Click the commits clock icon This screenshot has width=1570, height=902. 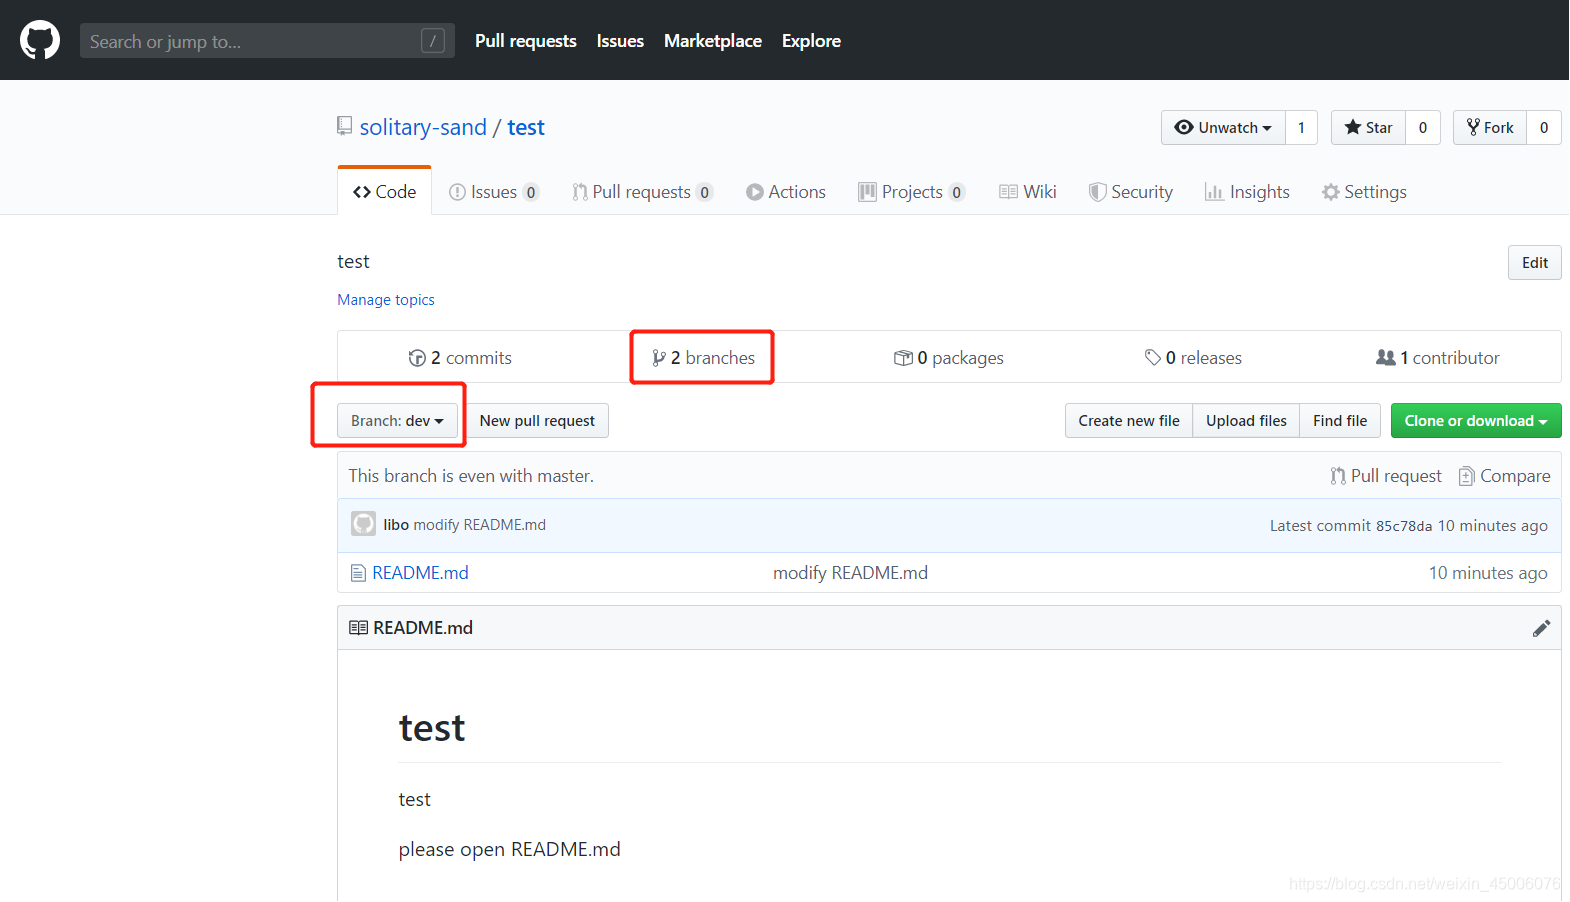417,358
